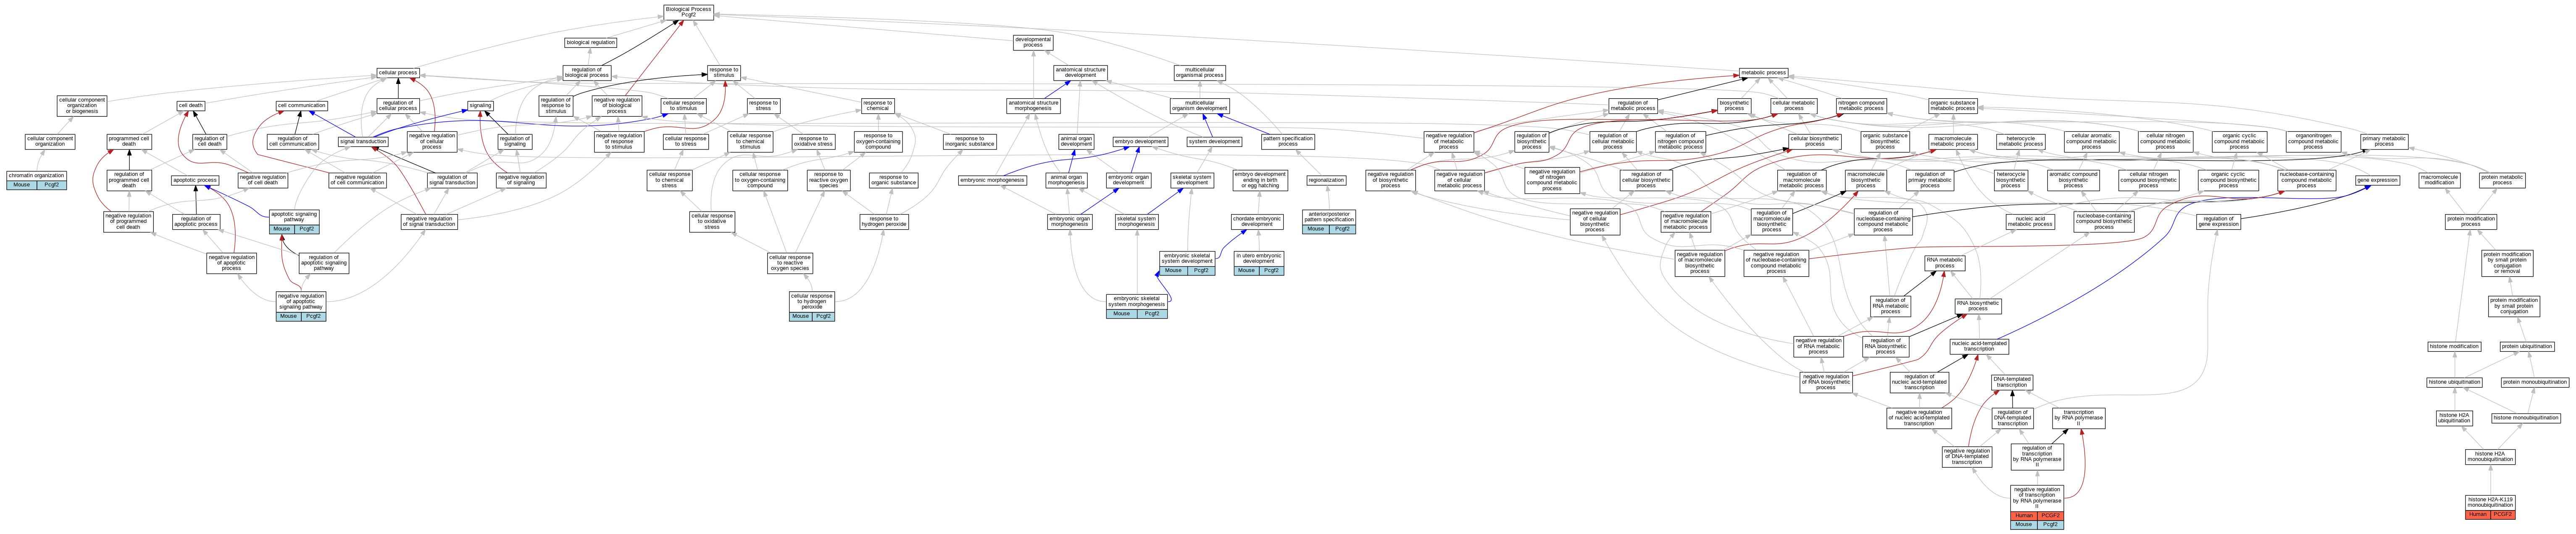Click 'embryonic skeletal system morphogenesis' node label
2576x534 pixels.
1136,301
